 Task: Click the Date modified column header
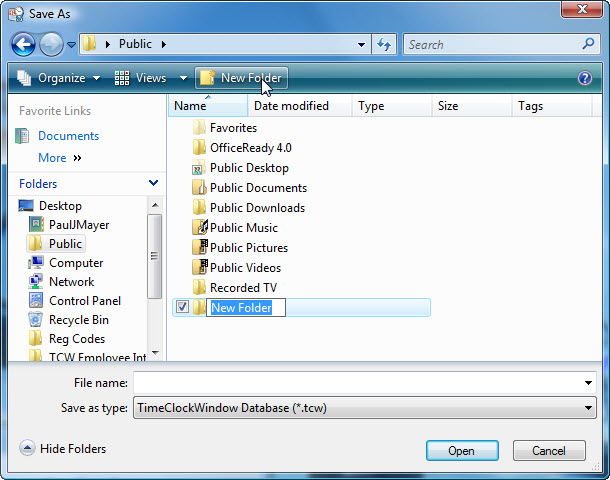[x=290, y=106]
